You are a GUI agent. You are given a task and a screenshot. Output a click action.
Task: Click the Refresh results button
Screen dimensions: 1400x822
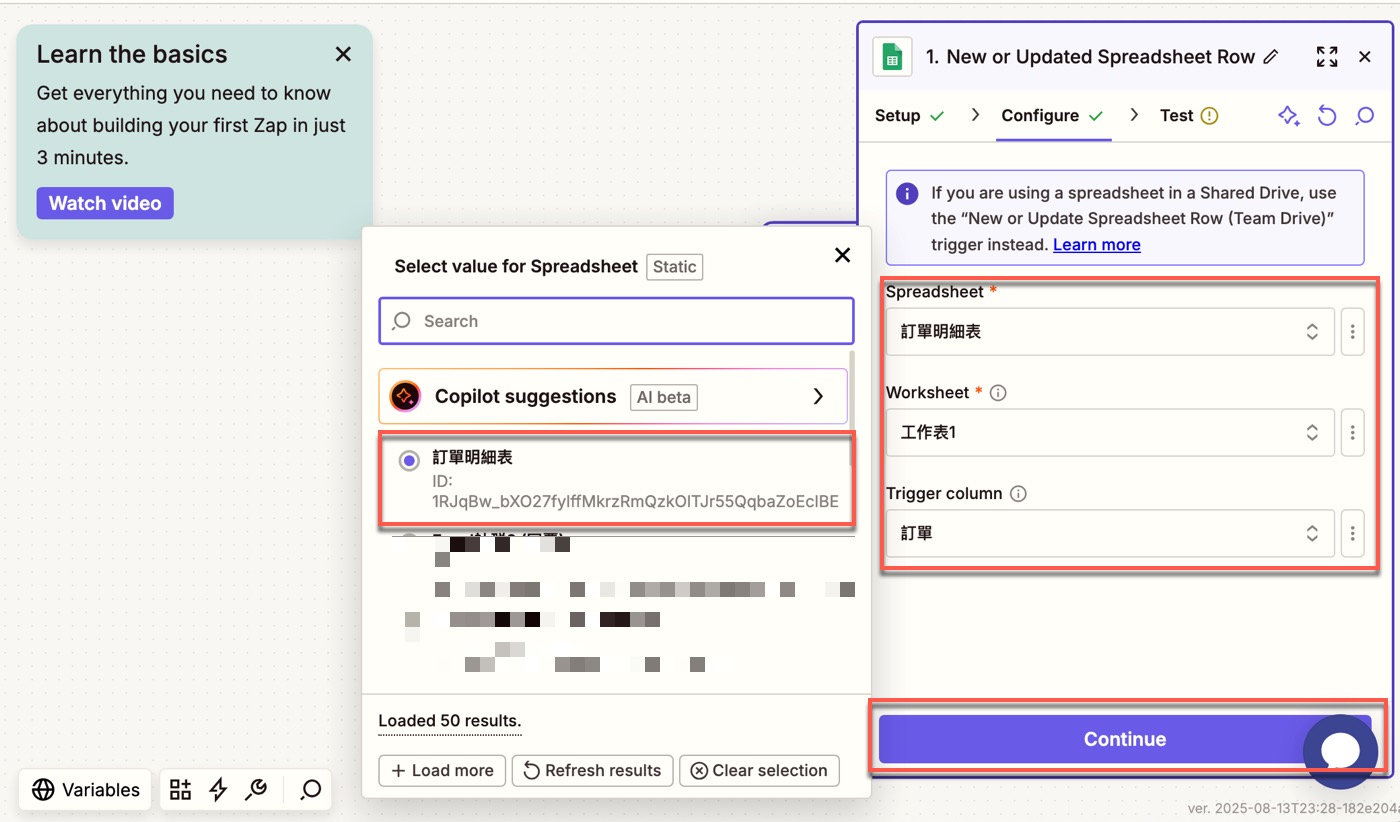coord(592,771)
